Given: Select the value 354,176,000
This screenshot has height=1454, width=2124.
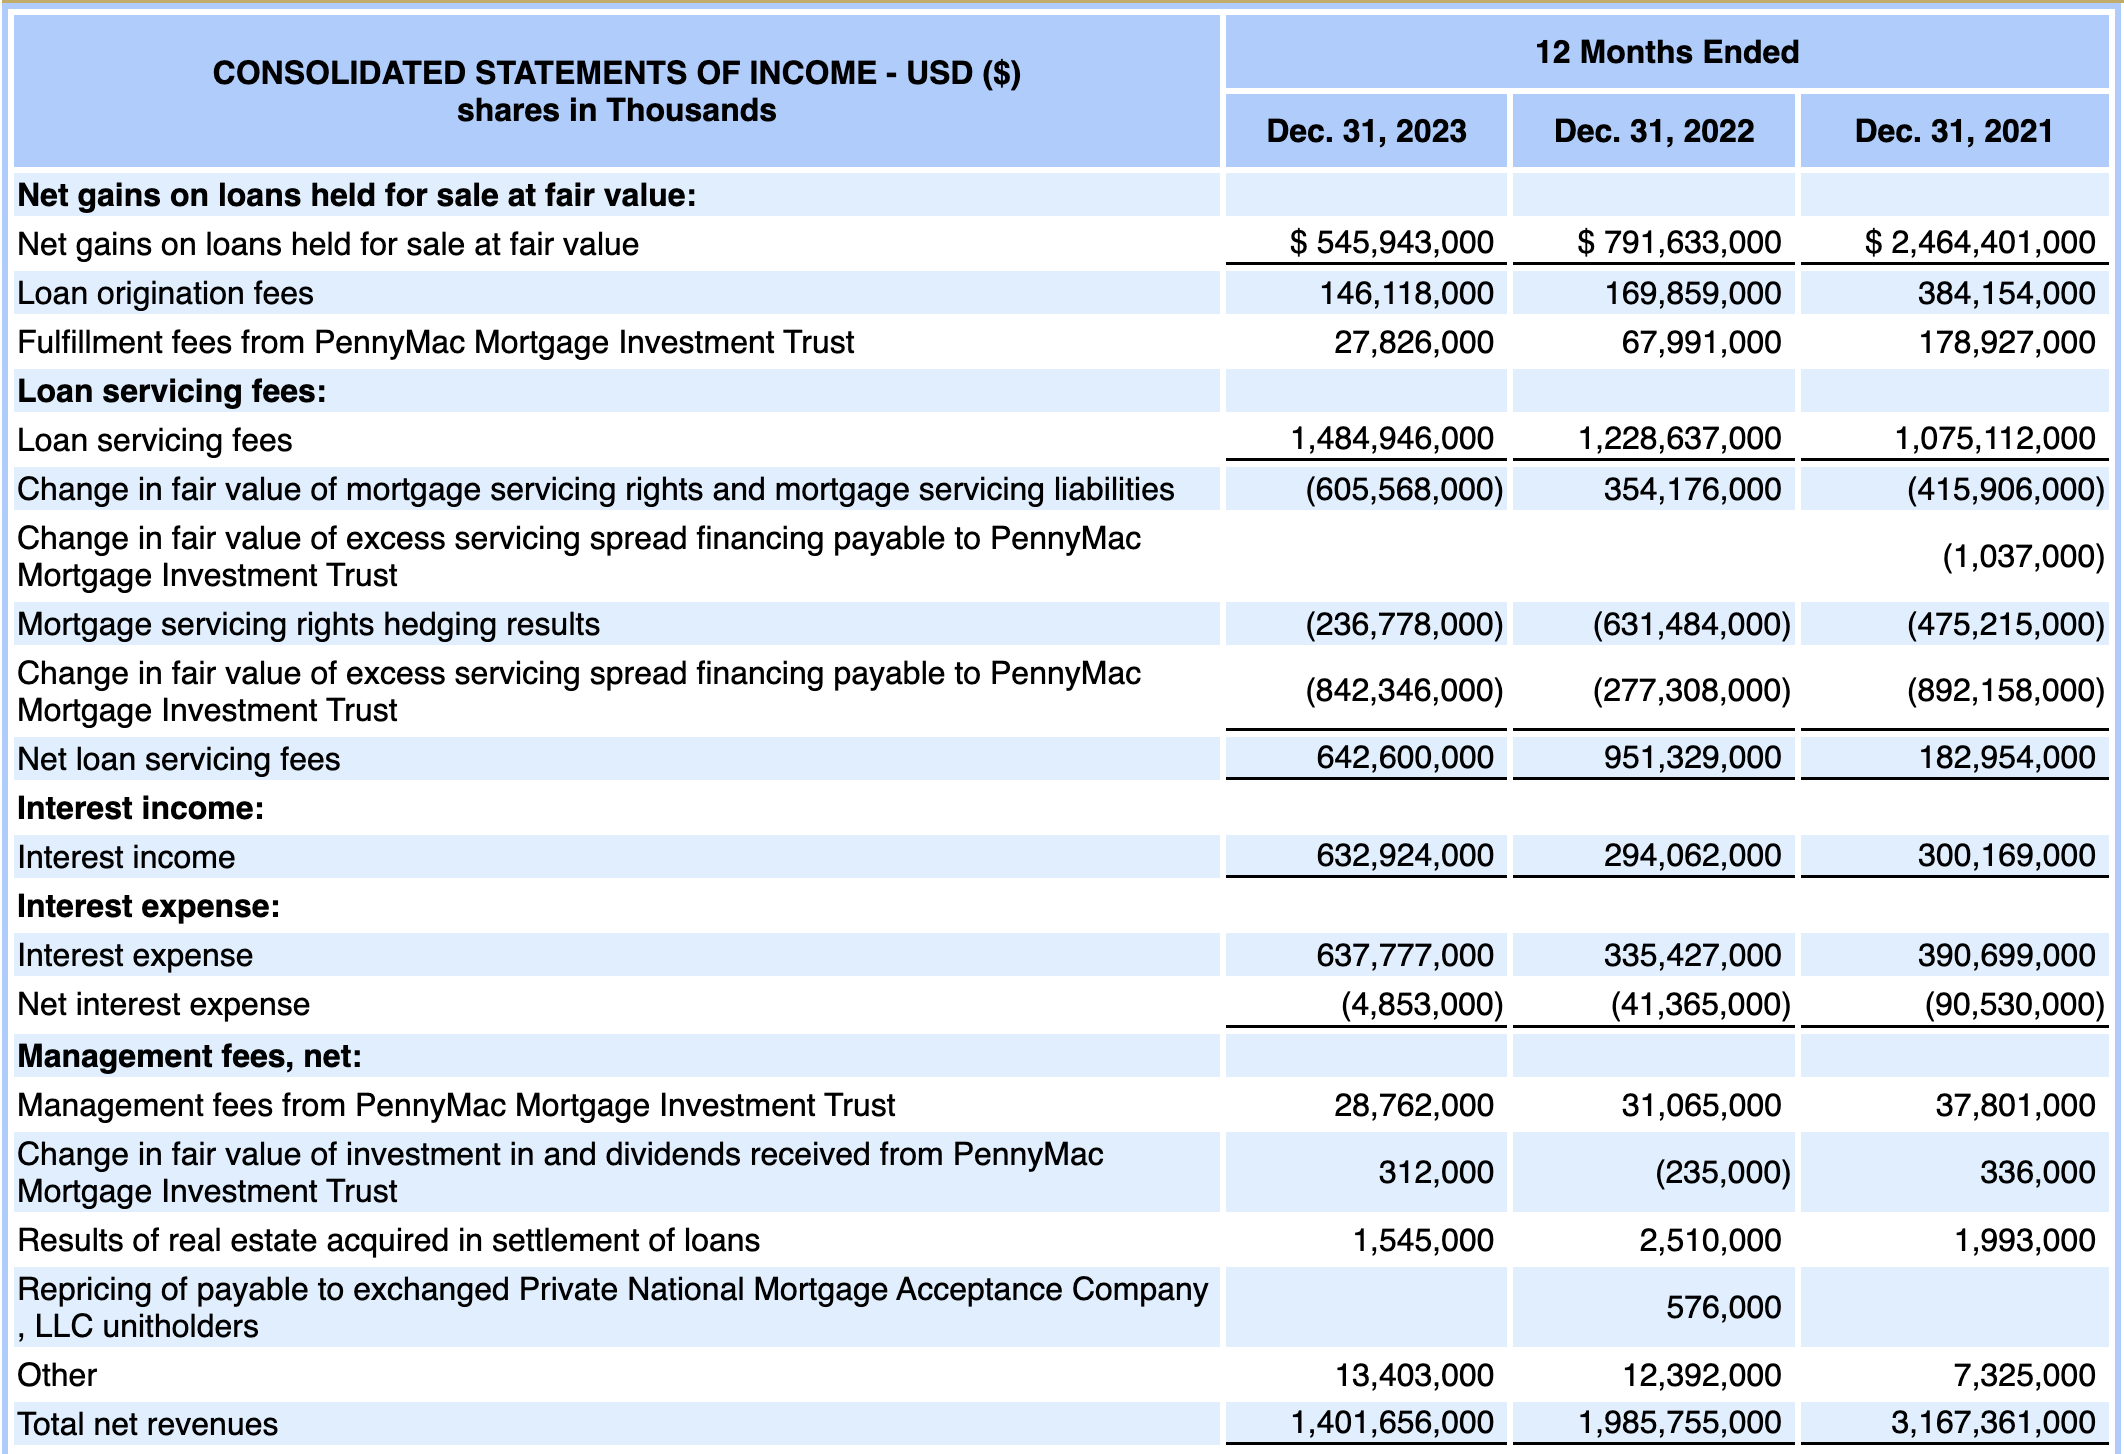Looking at the screenshot, I should pos(1692,489).
